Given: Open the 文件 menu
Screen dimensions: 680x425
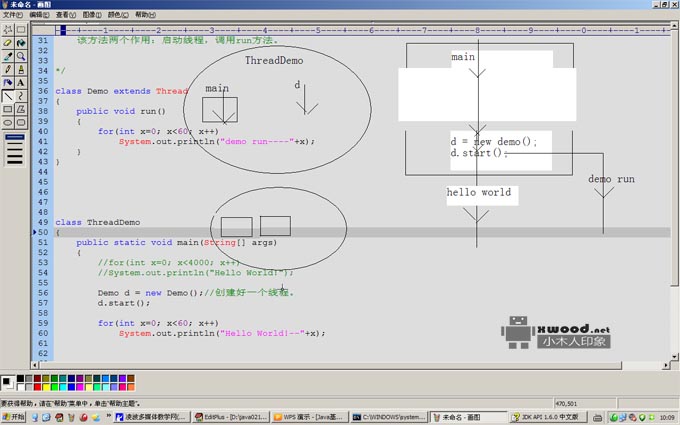Looking at the screenshot, I should coord(13,15).
